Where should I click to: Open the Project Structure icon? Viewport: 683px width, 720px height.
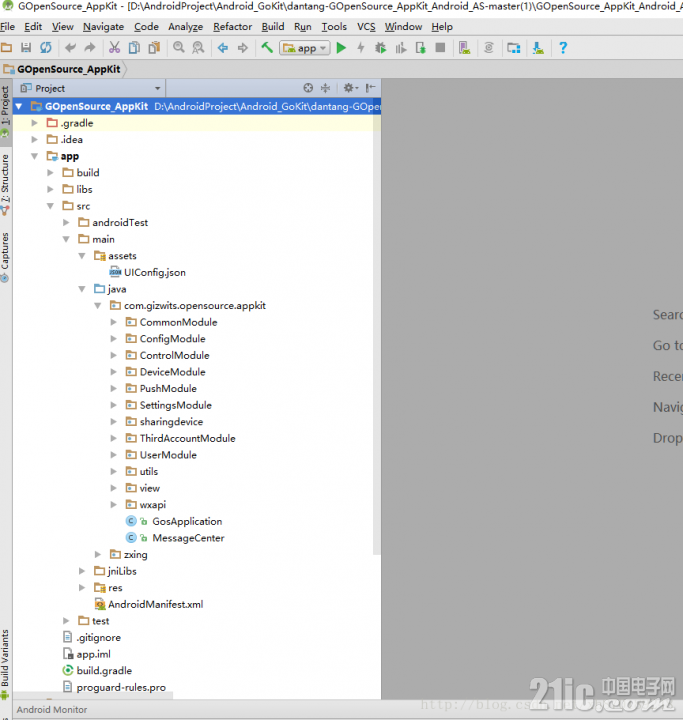(514, 48)
